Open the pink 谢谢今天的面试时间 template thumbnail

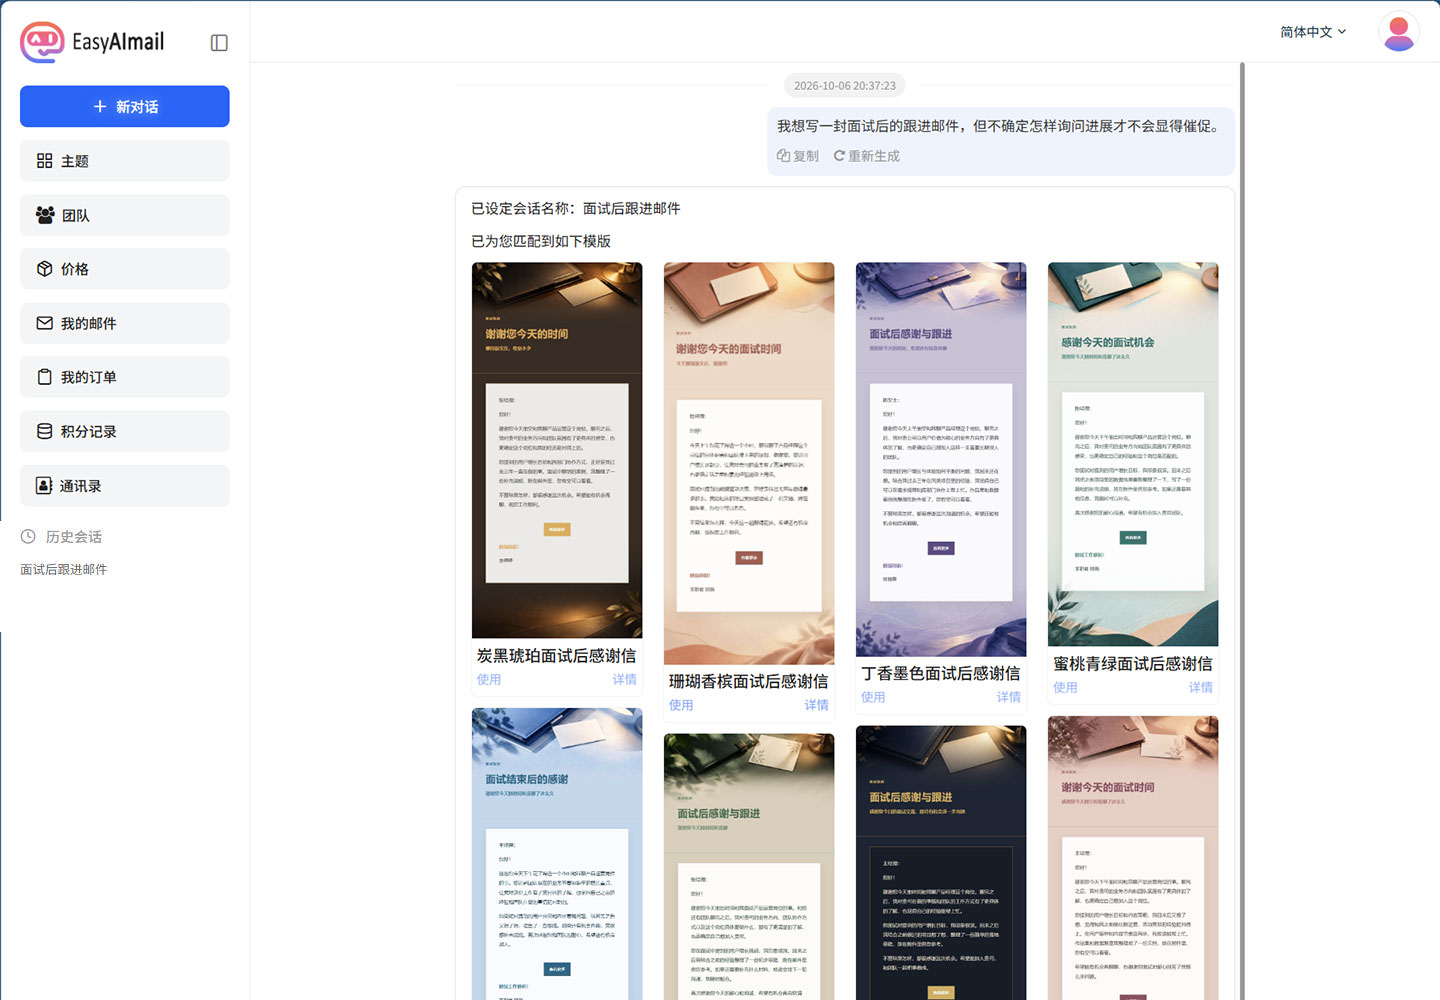(x=1133, y=858)
